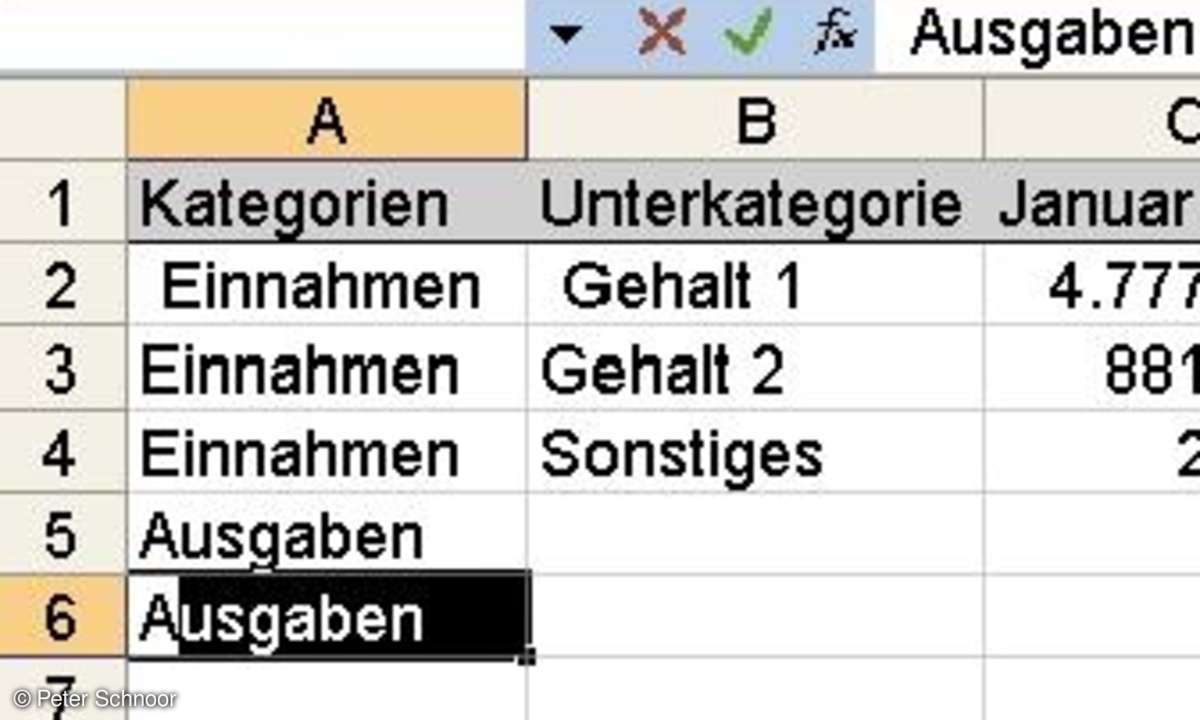Select row 5 header

point(62,536)
